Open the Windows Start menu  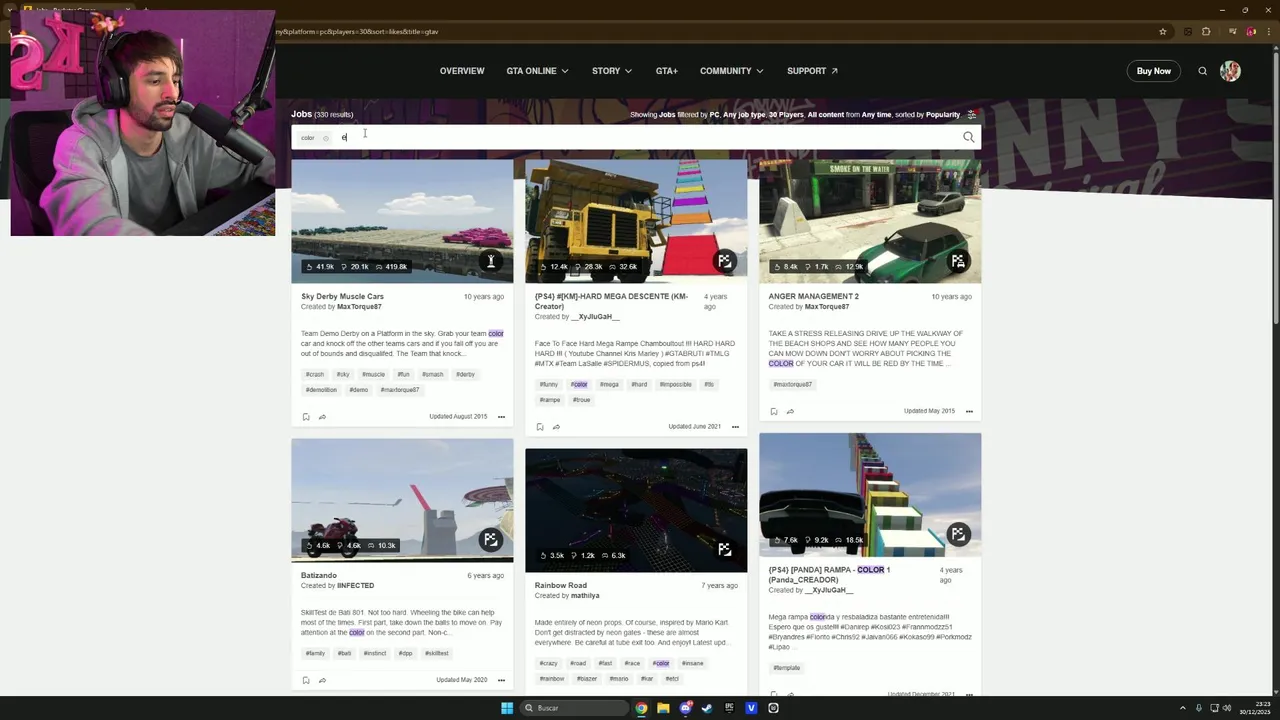click(507, 708)
